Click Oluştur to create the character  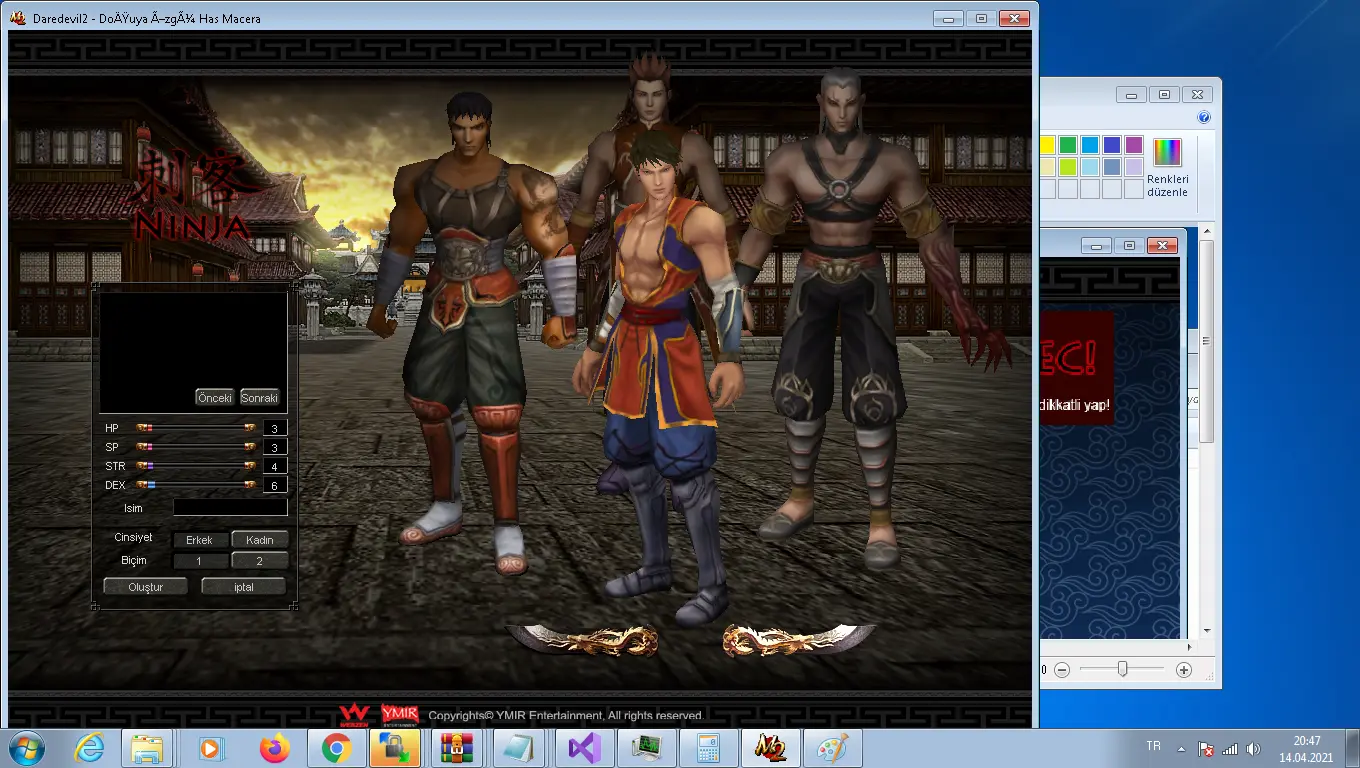(146, 587)
